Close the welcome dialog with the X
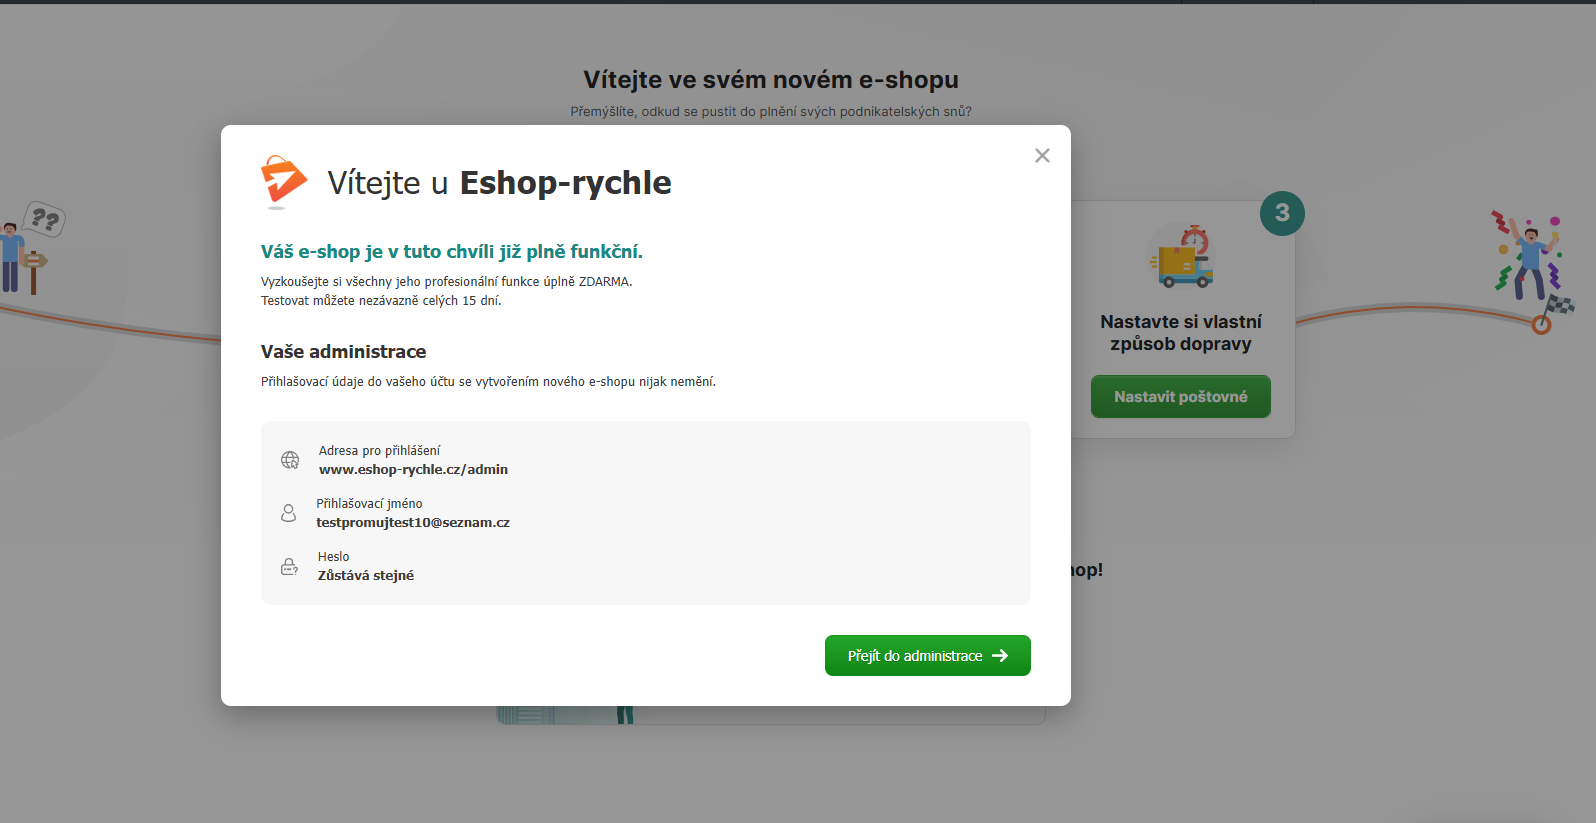1596x823 pixels. [1042, 156]
